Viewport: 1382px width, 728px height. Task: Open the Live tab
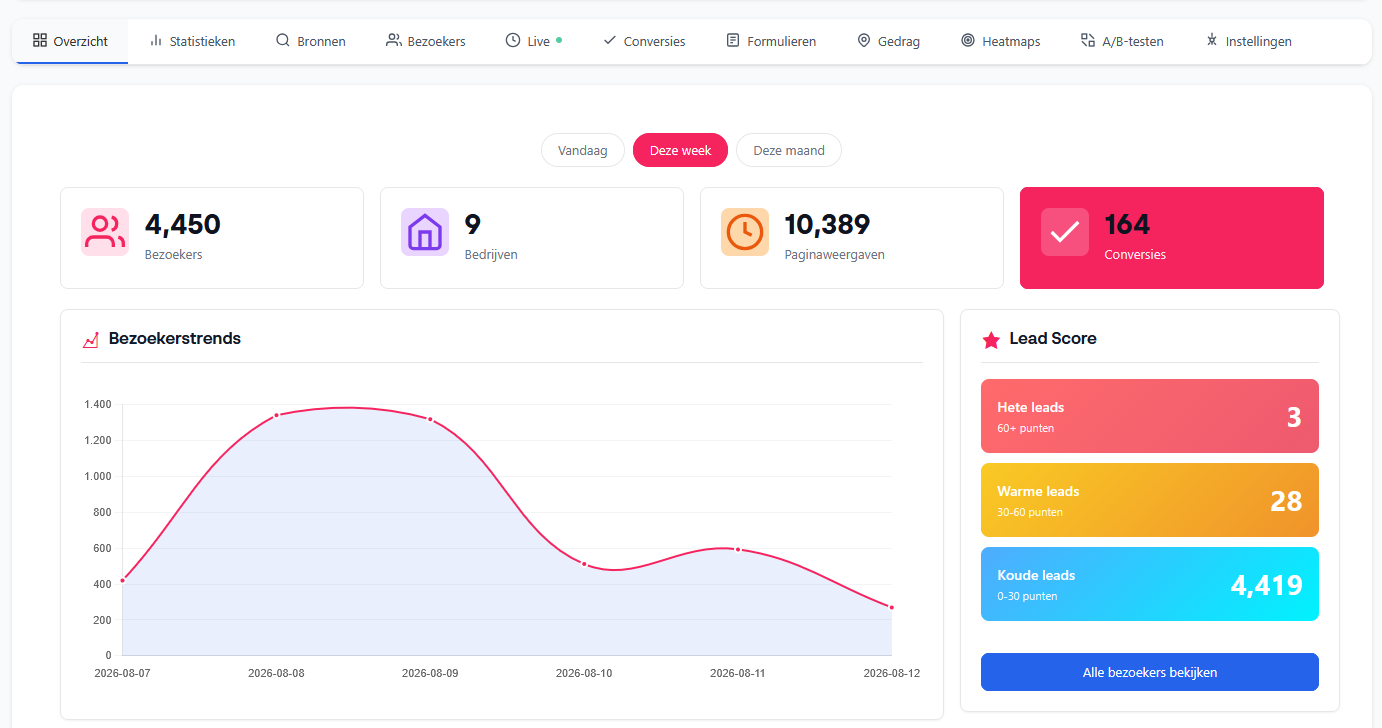tap(533, 41)
